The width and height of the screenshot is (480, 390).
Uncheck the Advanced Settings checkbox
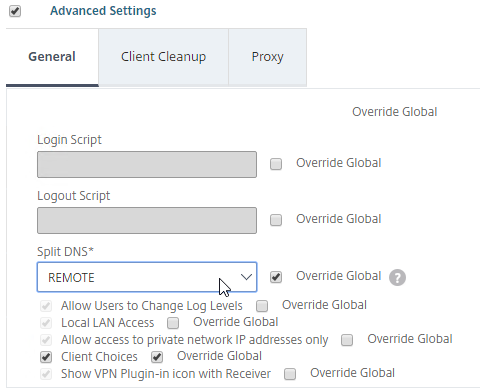click(x=15, y=11)
